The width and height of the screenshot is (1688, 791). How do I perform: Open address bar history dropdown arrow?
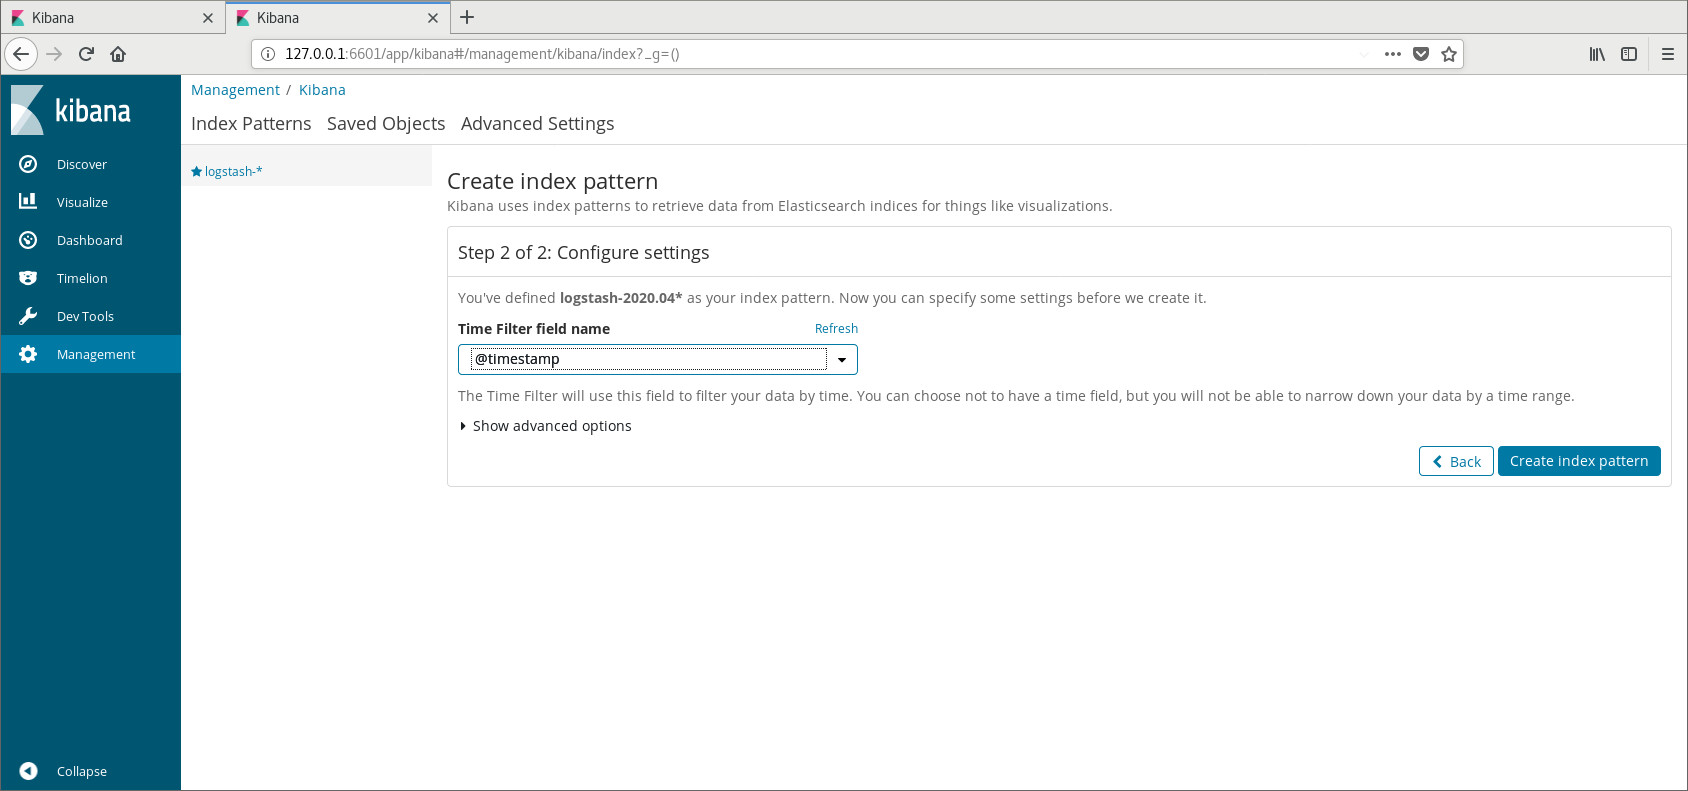(1364, 54)
